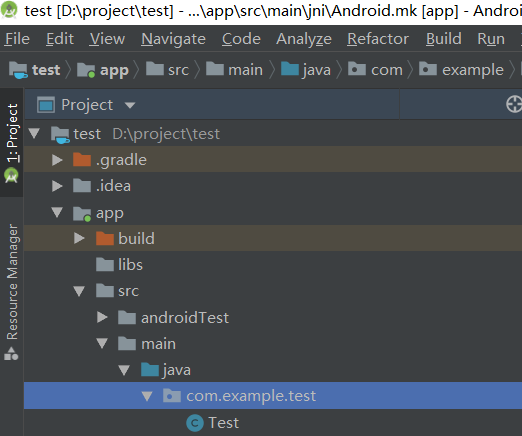Select the Test class file
Screen dimensions: 522x436
273,423
